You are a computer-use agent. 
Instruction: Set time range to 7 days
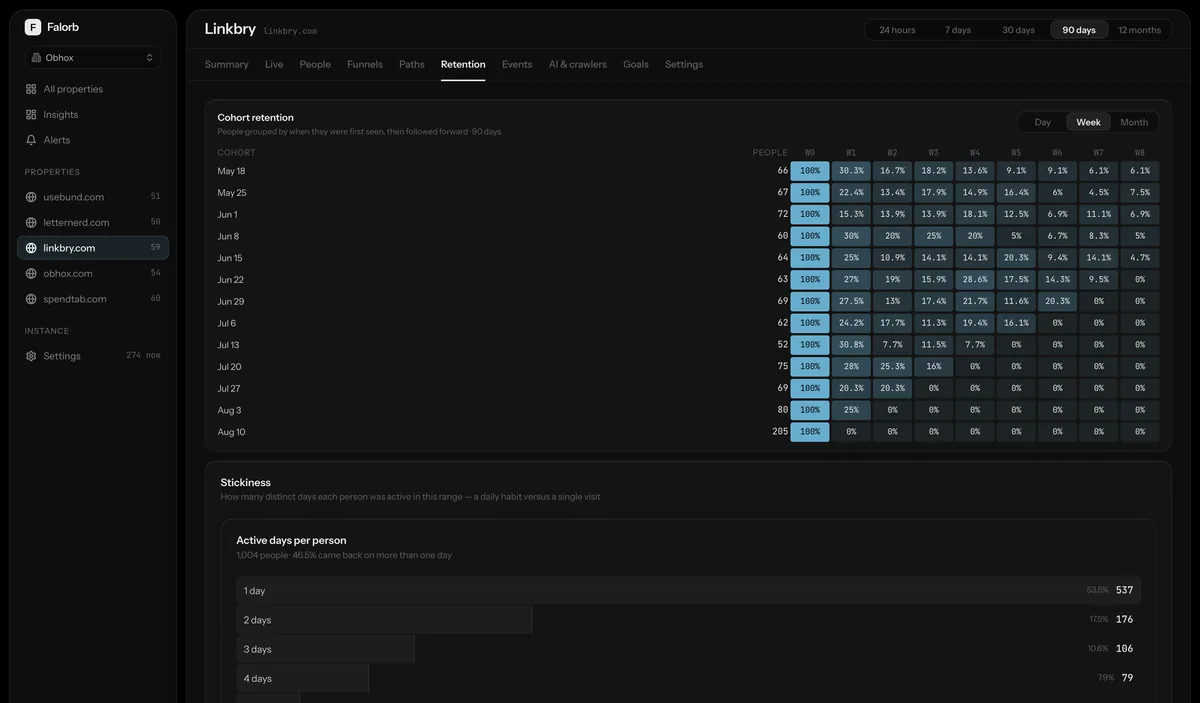(x=958, y=30)
